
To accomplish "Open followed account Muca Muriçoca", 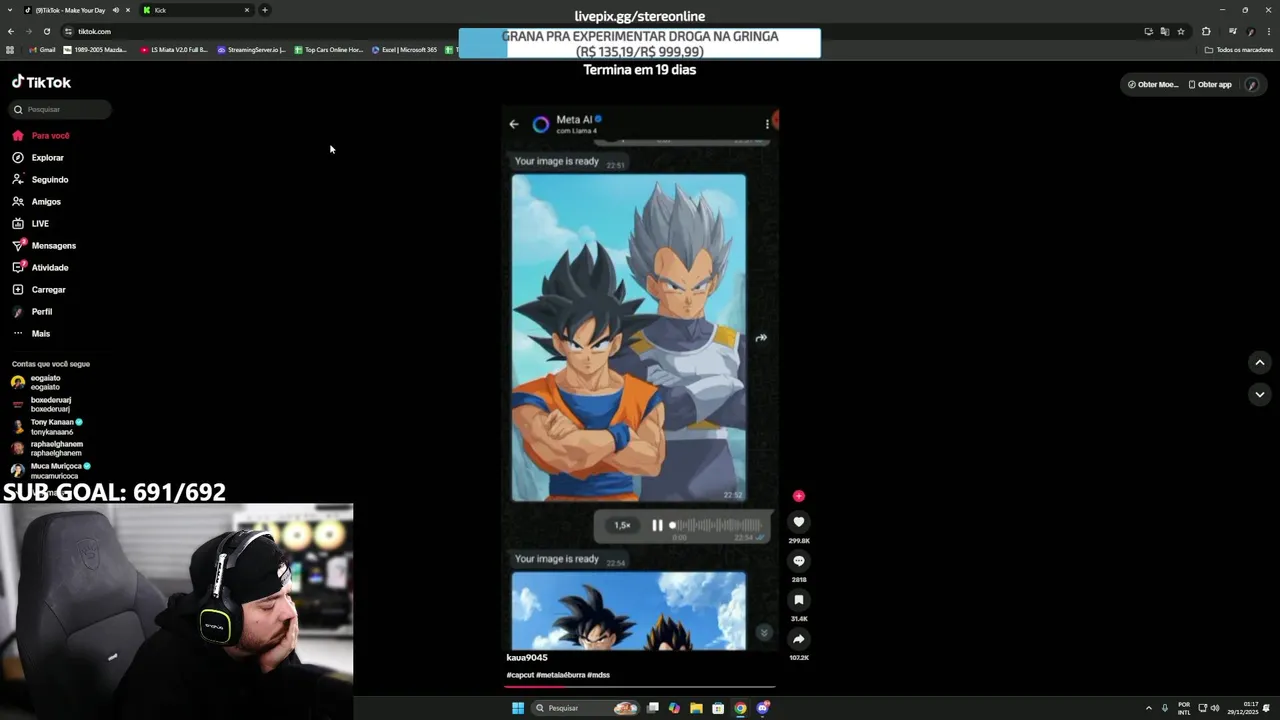I will click(x=51, y=471).
